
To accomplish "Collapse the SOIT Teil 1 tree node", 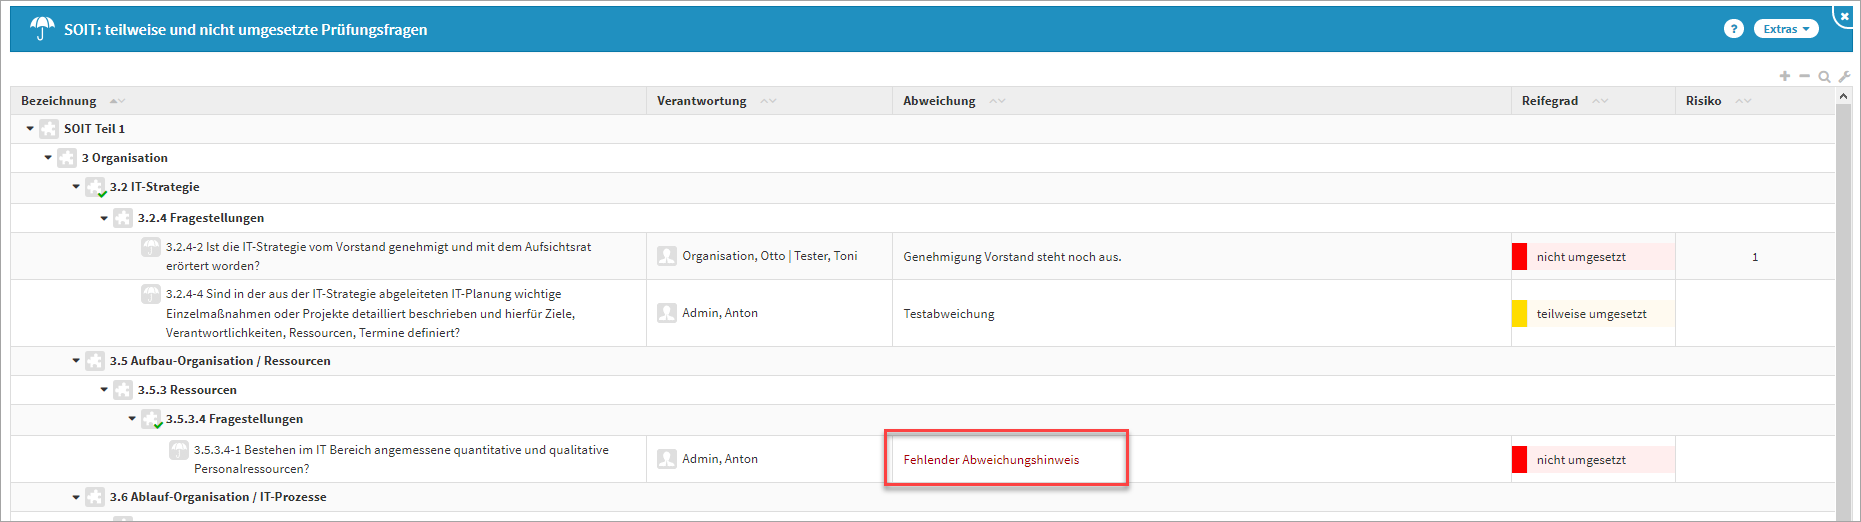I will [x=30, y=129].
